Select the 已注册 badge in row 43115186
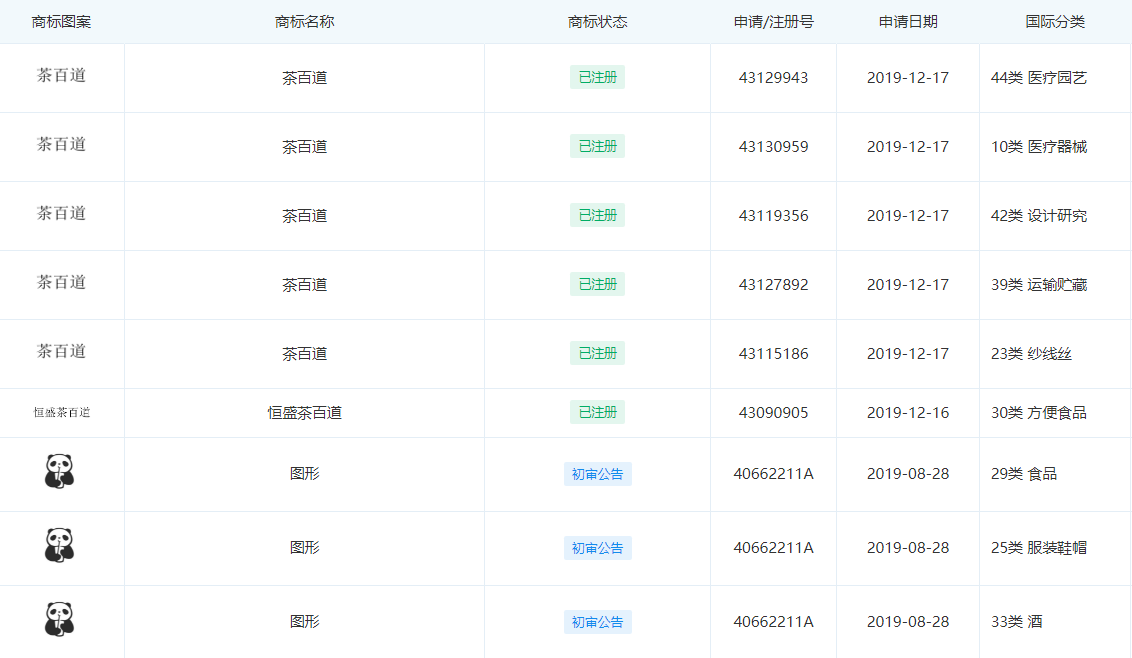Viewport: 1132px width, 658px height. click(598, 353)
